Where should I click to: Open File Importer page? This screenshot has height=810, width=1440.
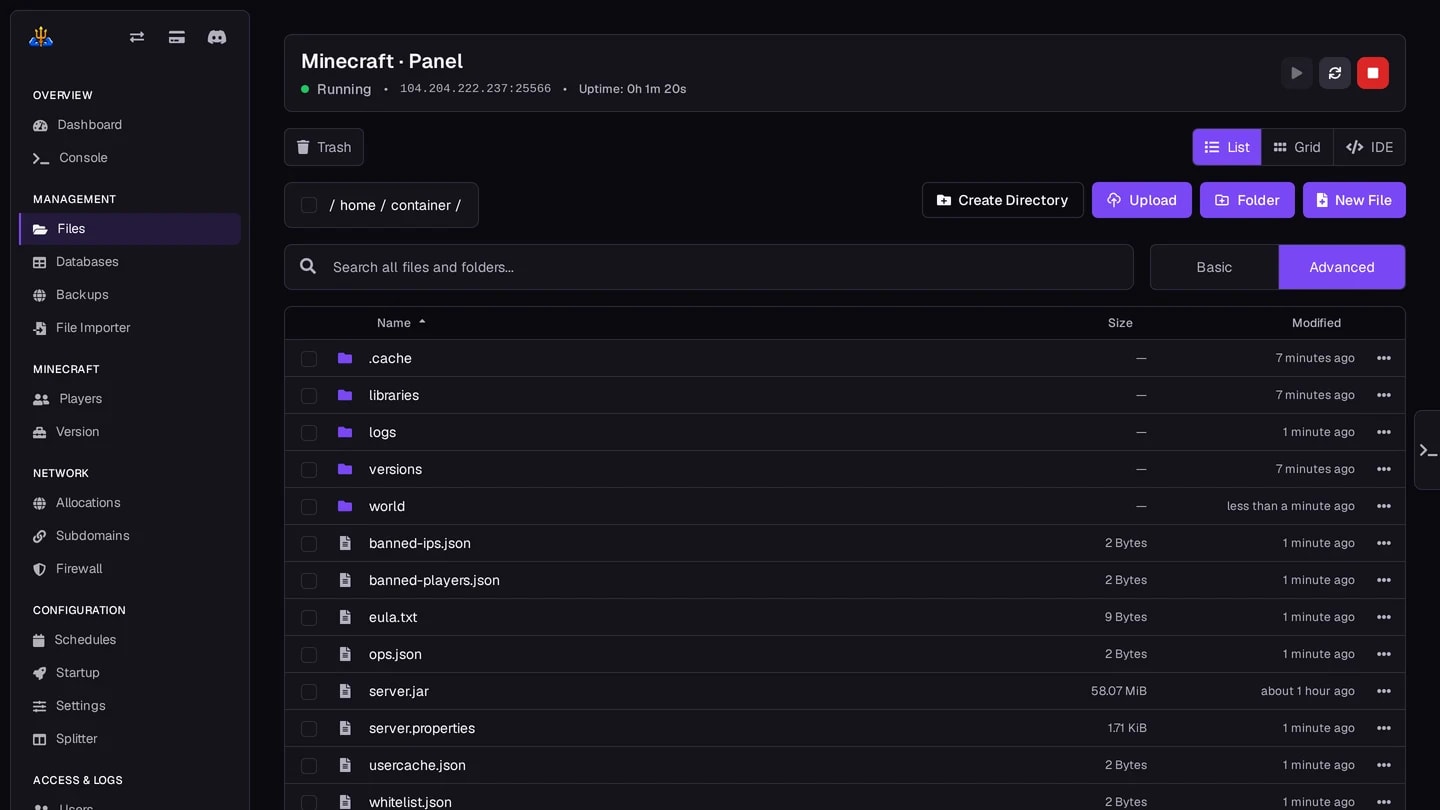pyautogui.click(x=130, y=328)
